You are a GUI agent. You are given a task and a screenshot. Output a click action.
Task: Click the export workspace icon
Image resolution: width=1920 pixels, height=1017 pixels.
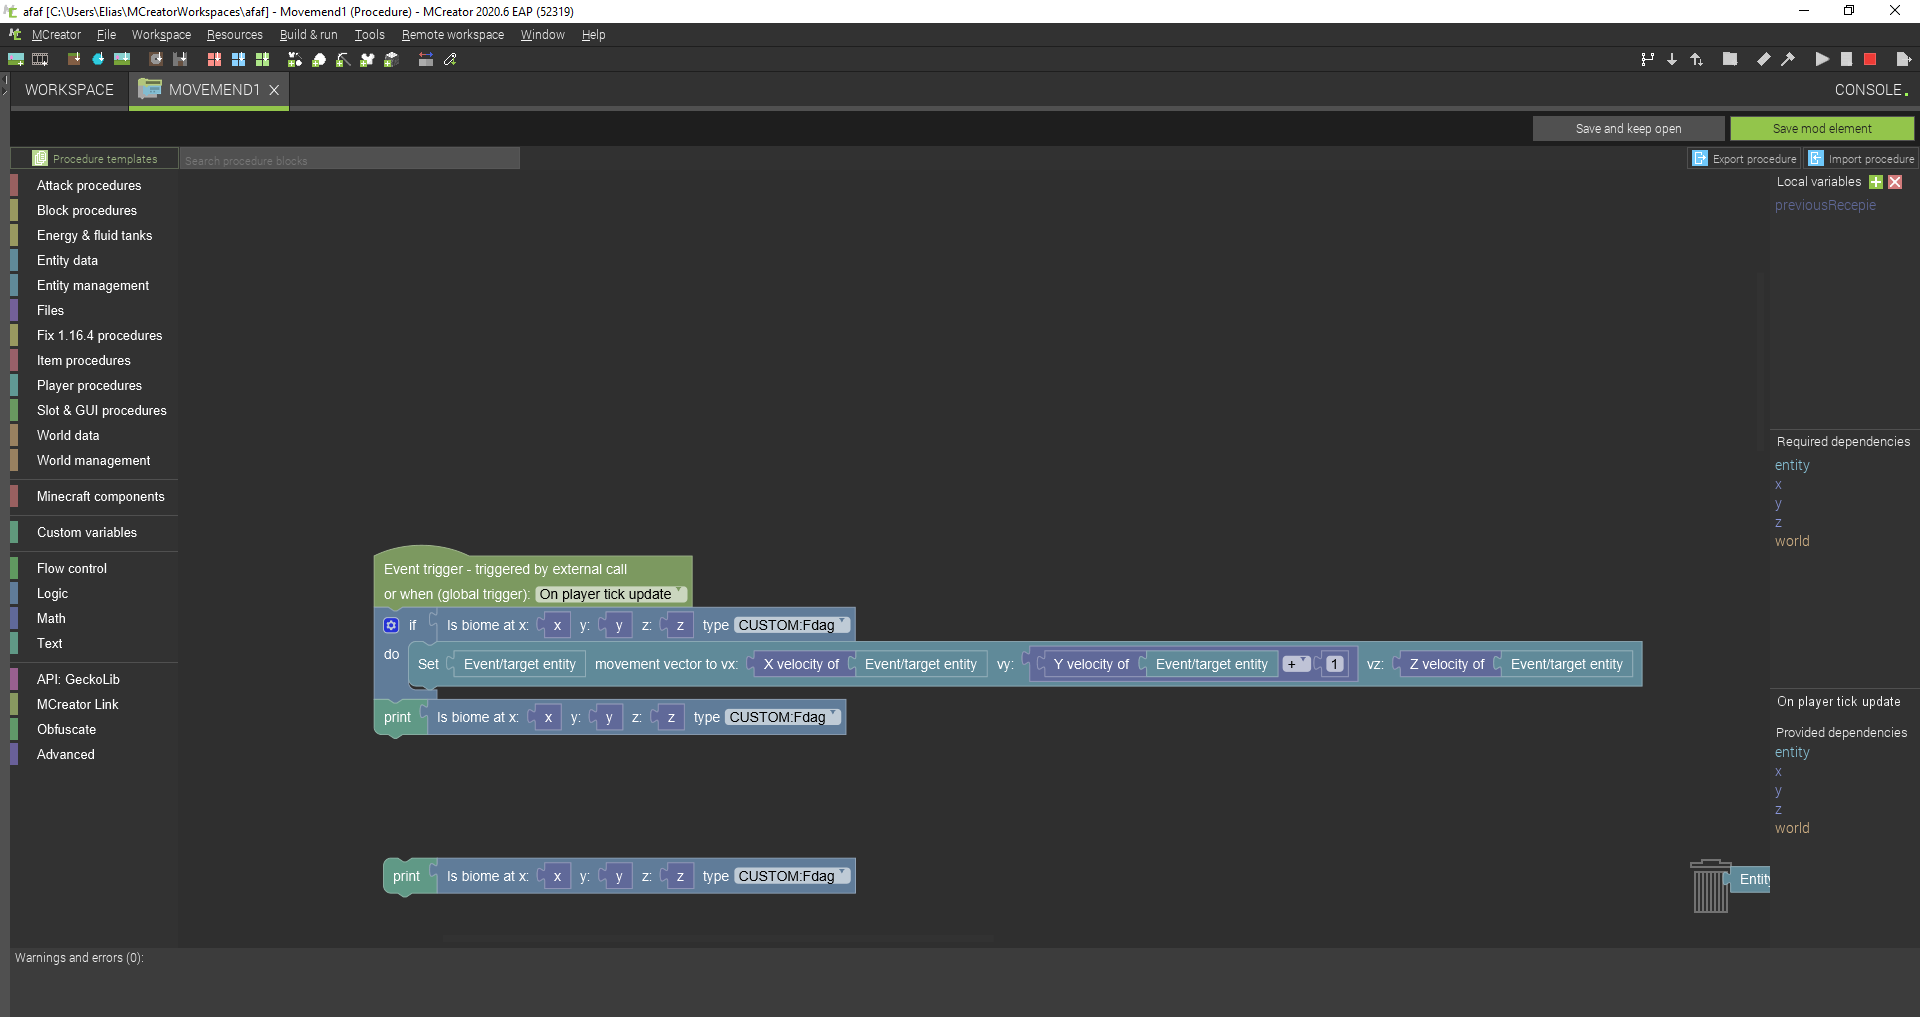coord(1903,59)
